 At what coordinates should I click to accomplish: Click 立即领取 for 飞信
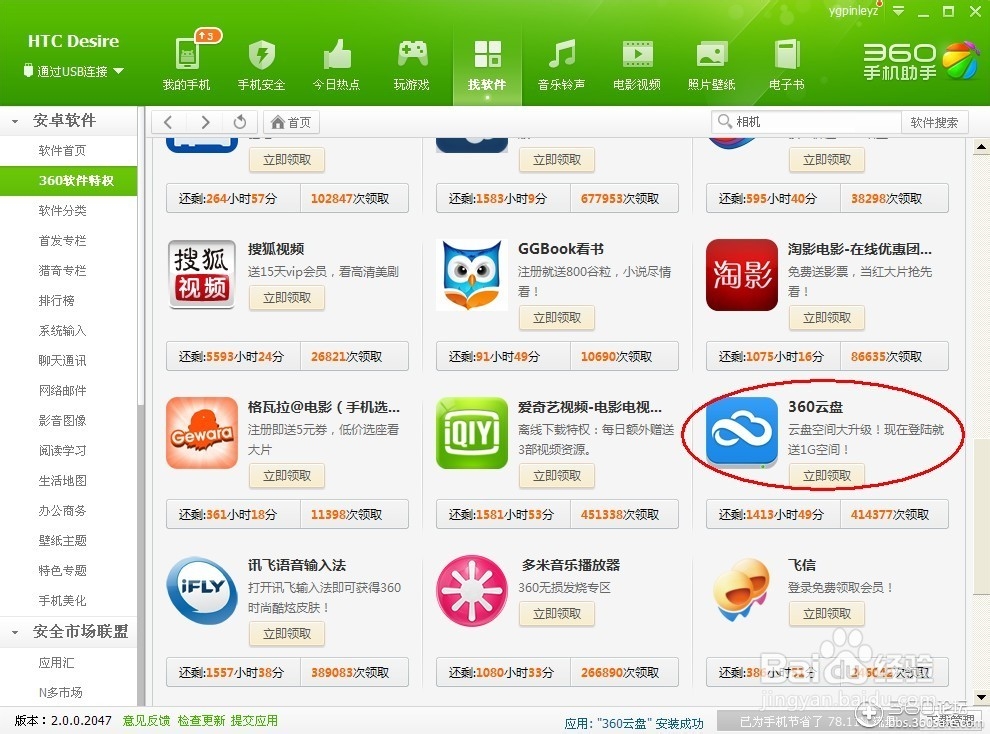[826, 613]
